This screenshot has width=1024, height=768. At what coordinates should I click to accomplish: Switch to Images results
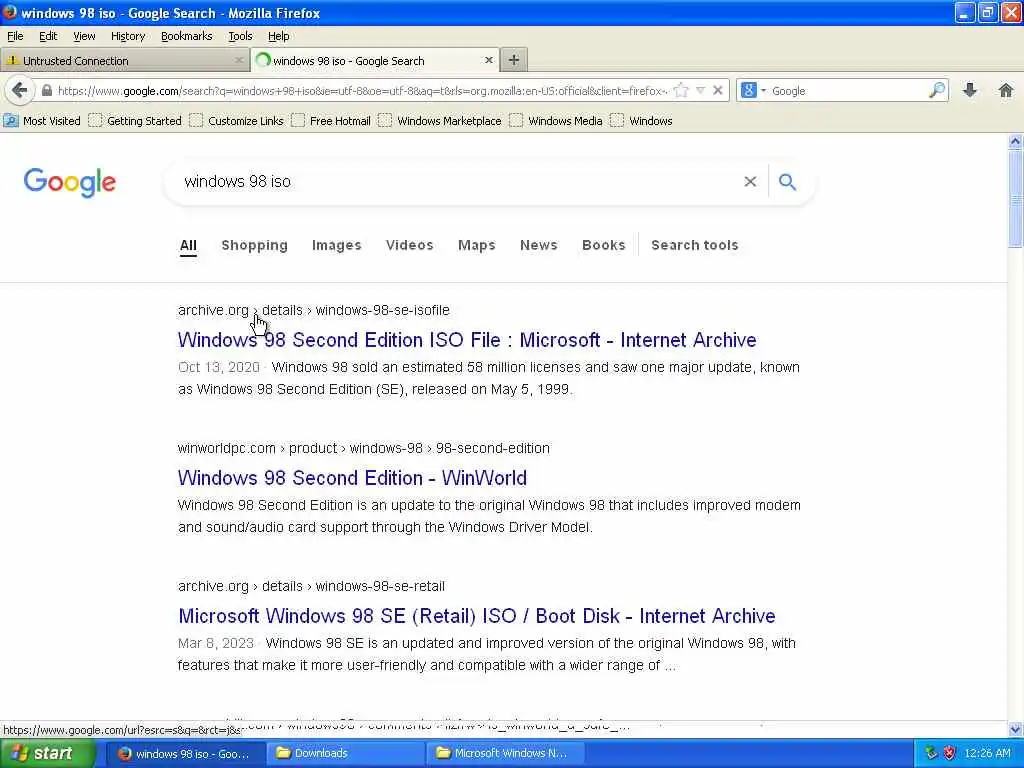point(336,246)
